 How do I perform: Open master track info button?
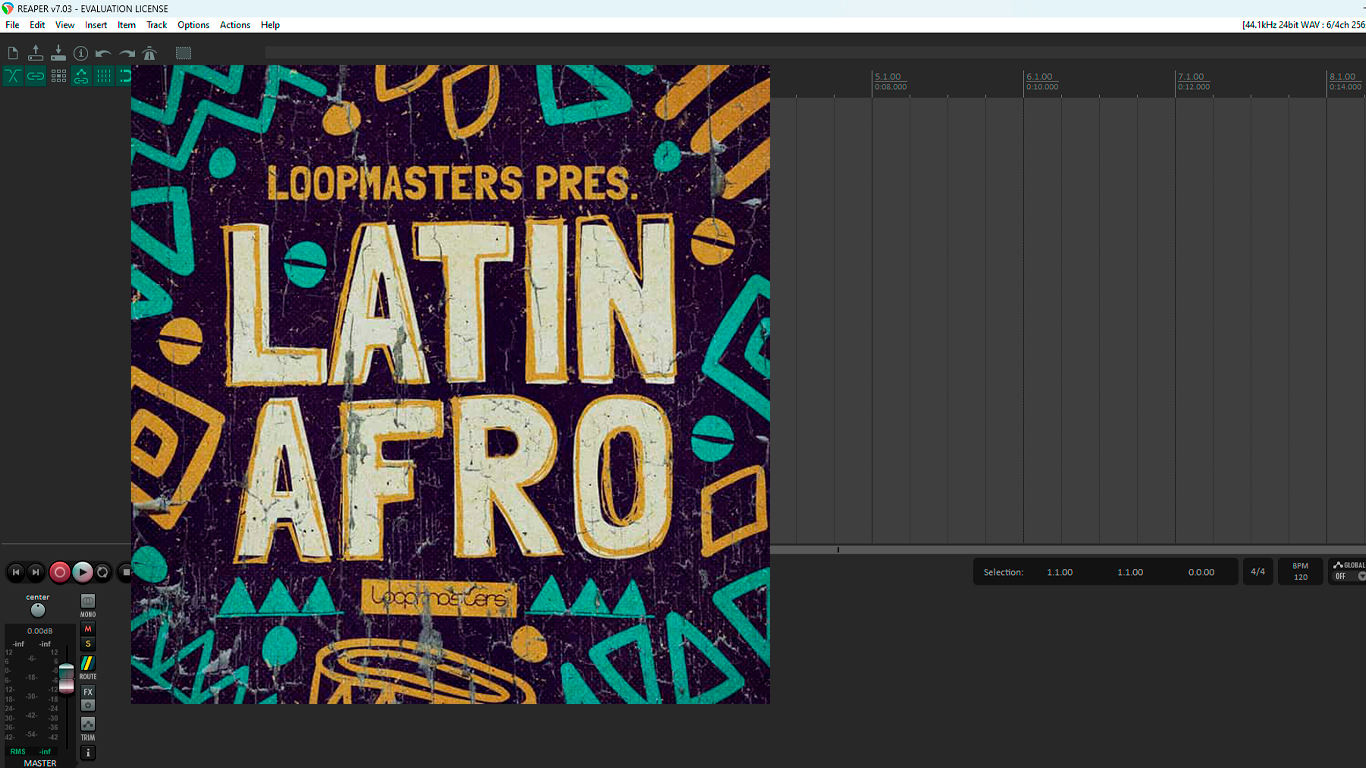pyautogui.click(x=88, y=753)
